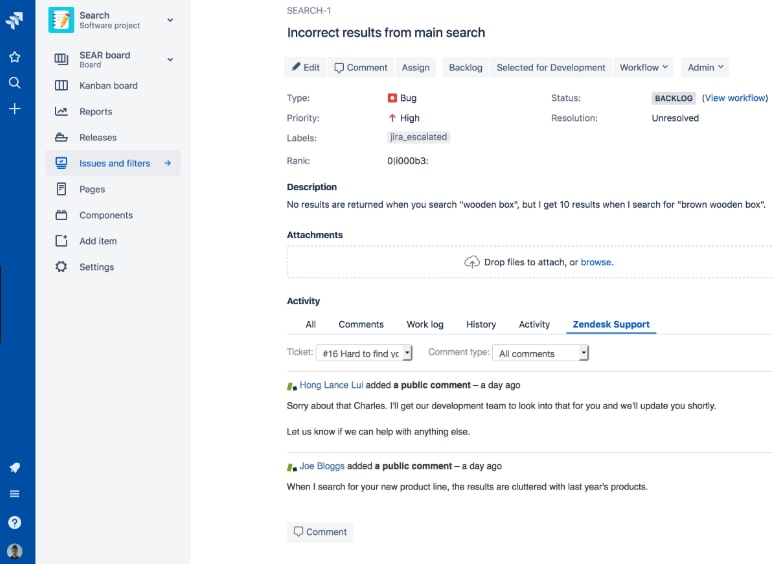Switch to the History tab
Screen dimensions: 772x564
[481, 324]
